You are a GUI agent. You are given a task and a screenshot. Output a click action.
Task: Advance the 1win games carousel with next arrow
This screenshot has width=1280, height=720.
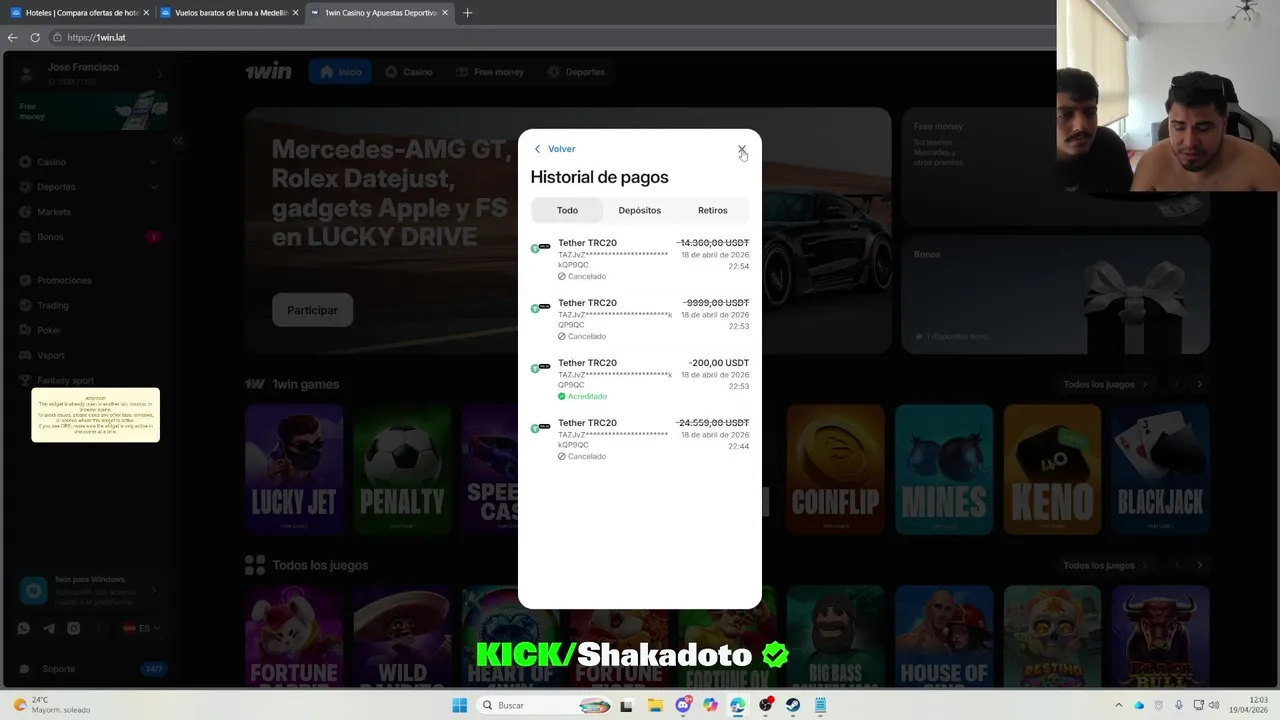click(1199, 384)
